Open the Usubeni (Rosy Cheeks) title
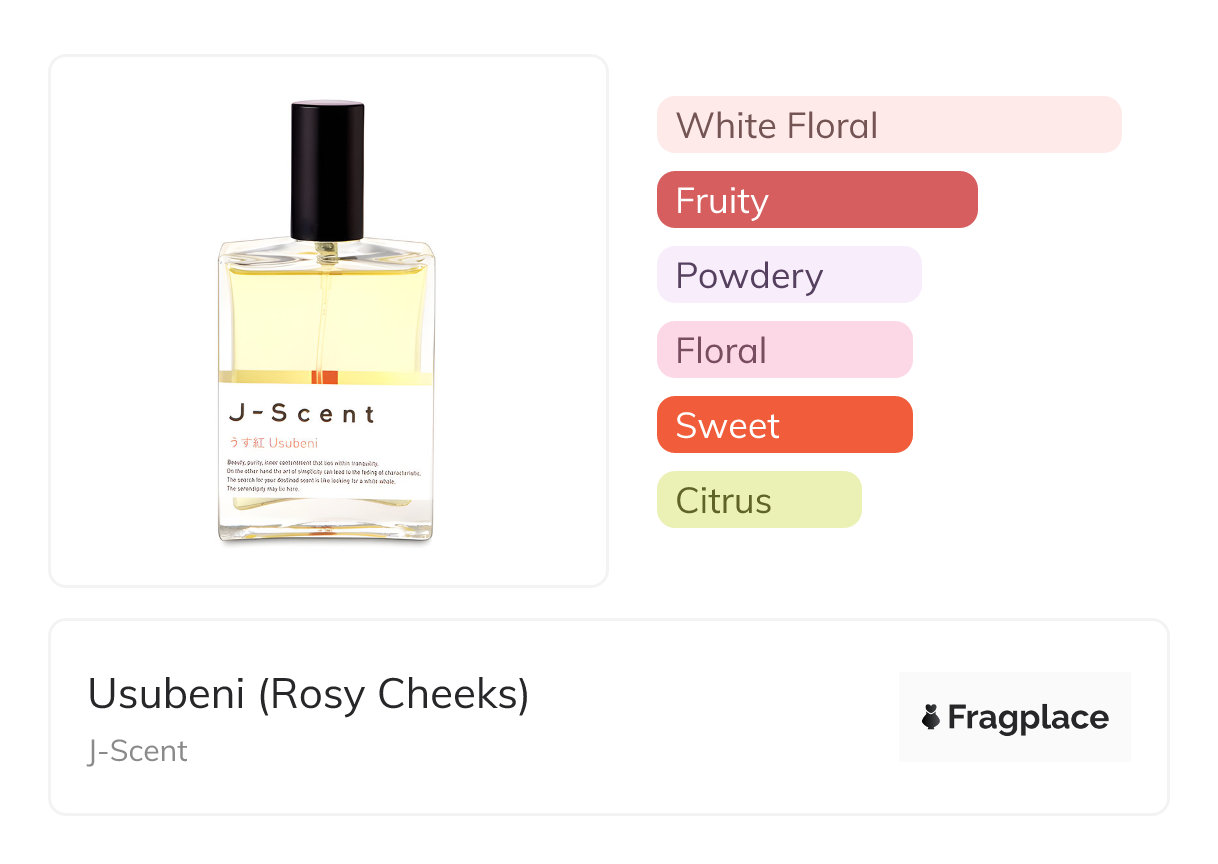Viewport: 1218px width, 864px height. point(308,694)
